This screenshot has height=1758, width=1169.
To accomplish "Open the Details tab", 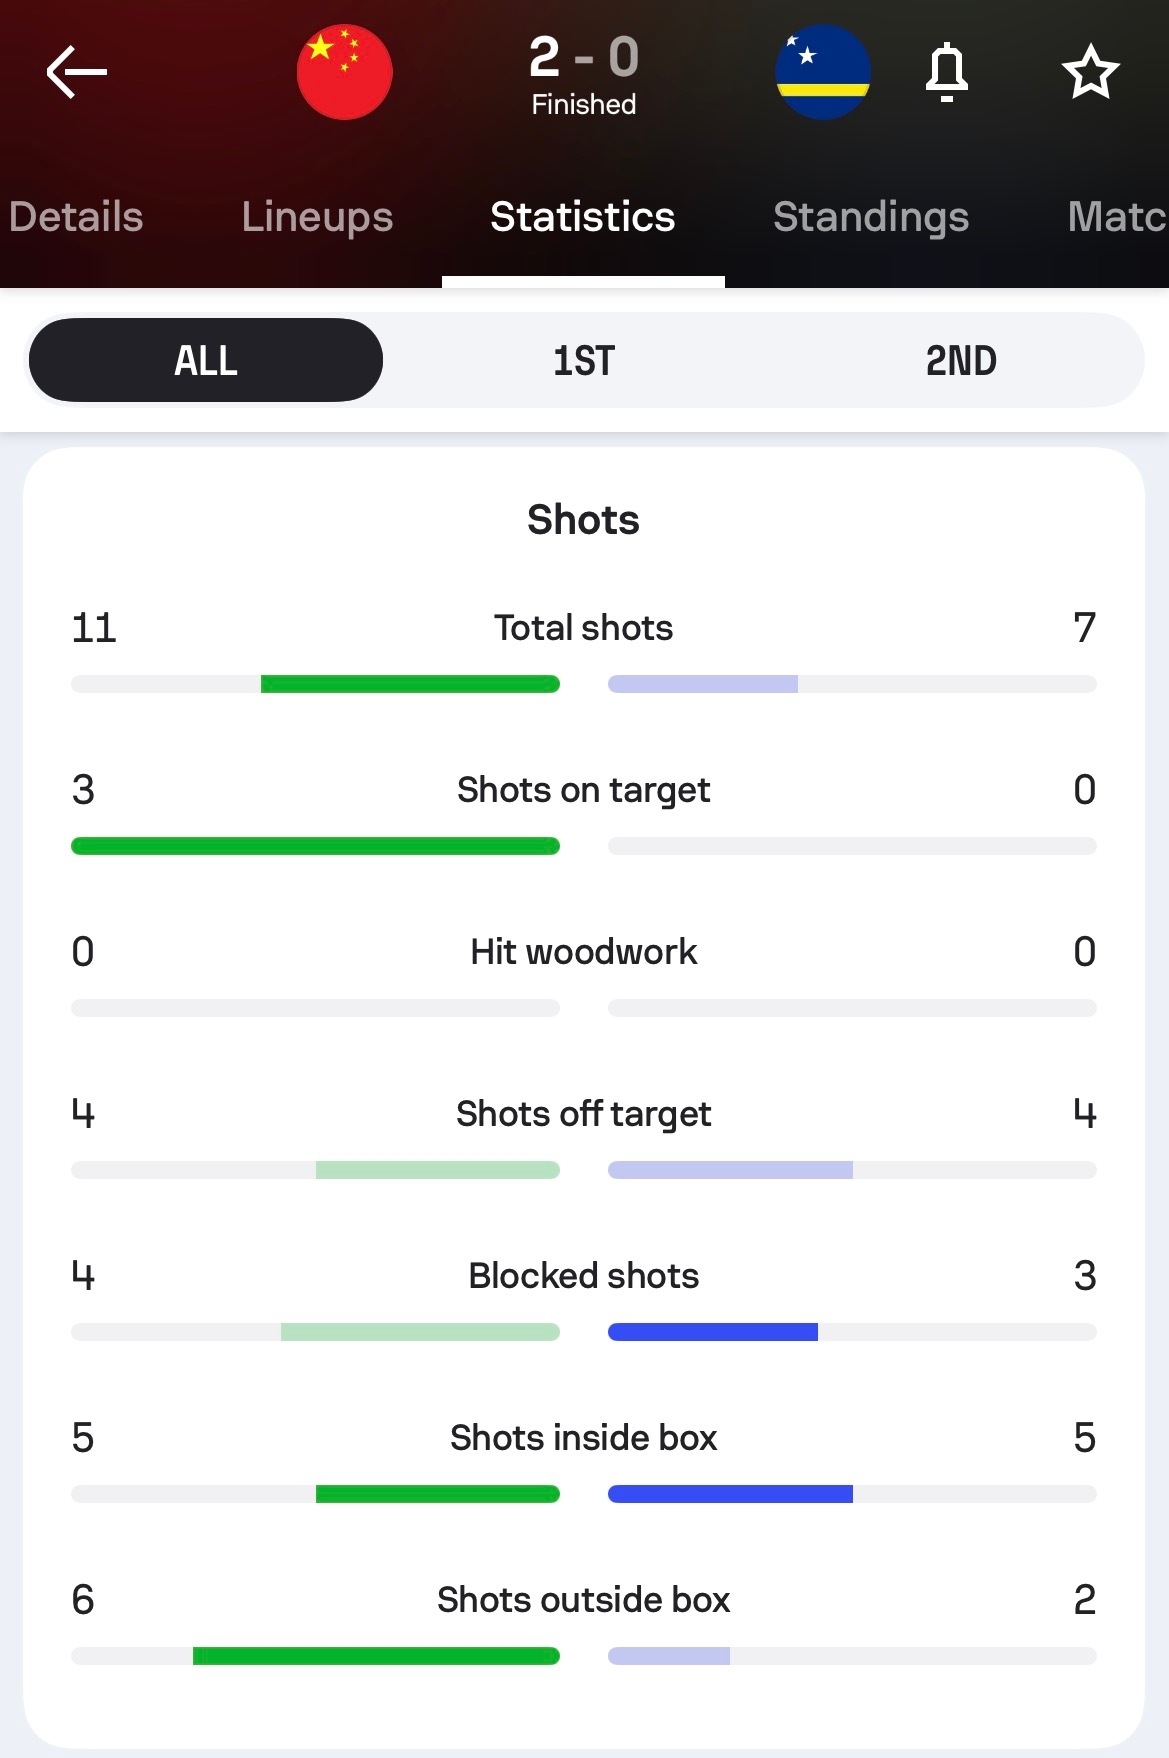I will 76,216.
